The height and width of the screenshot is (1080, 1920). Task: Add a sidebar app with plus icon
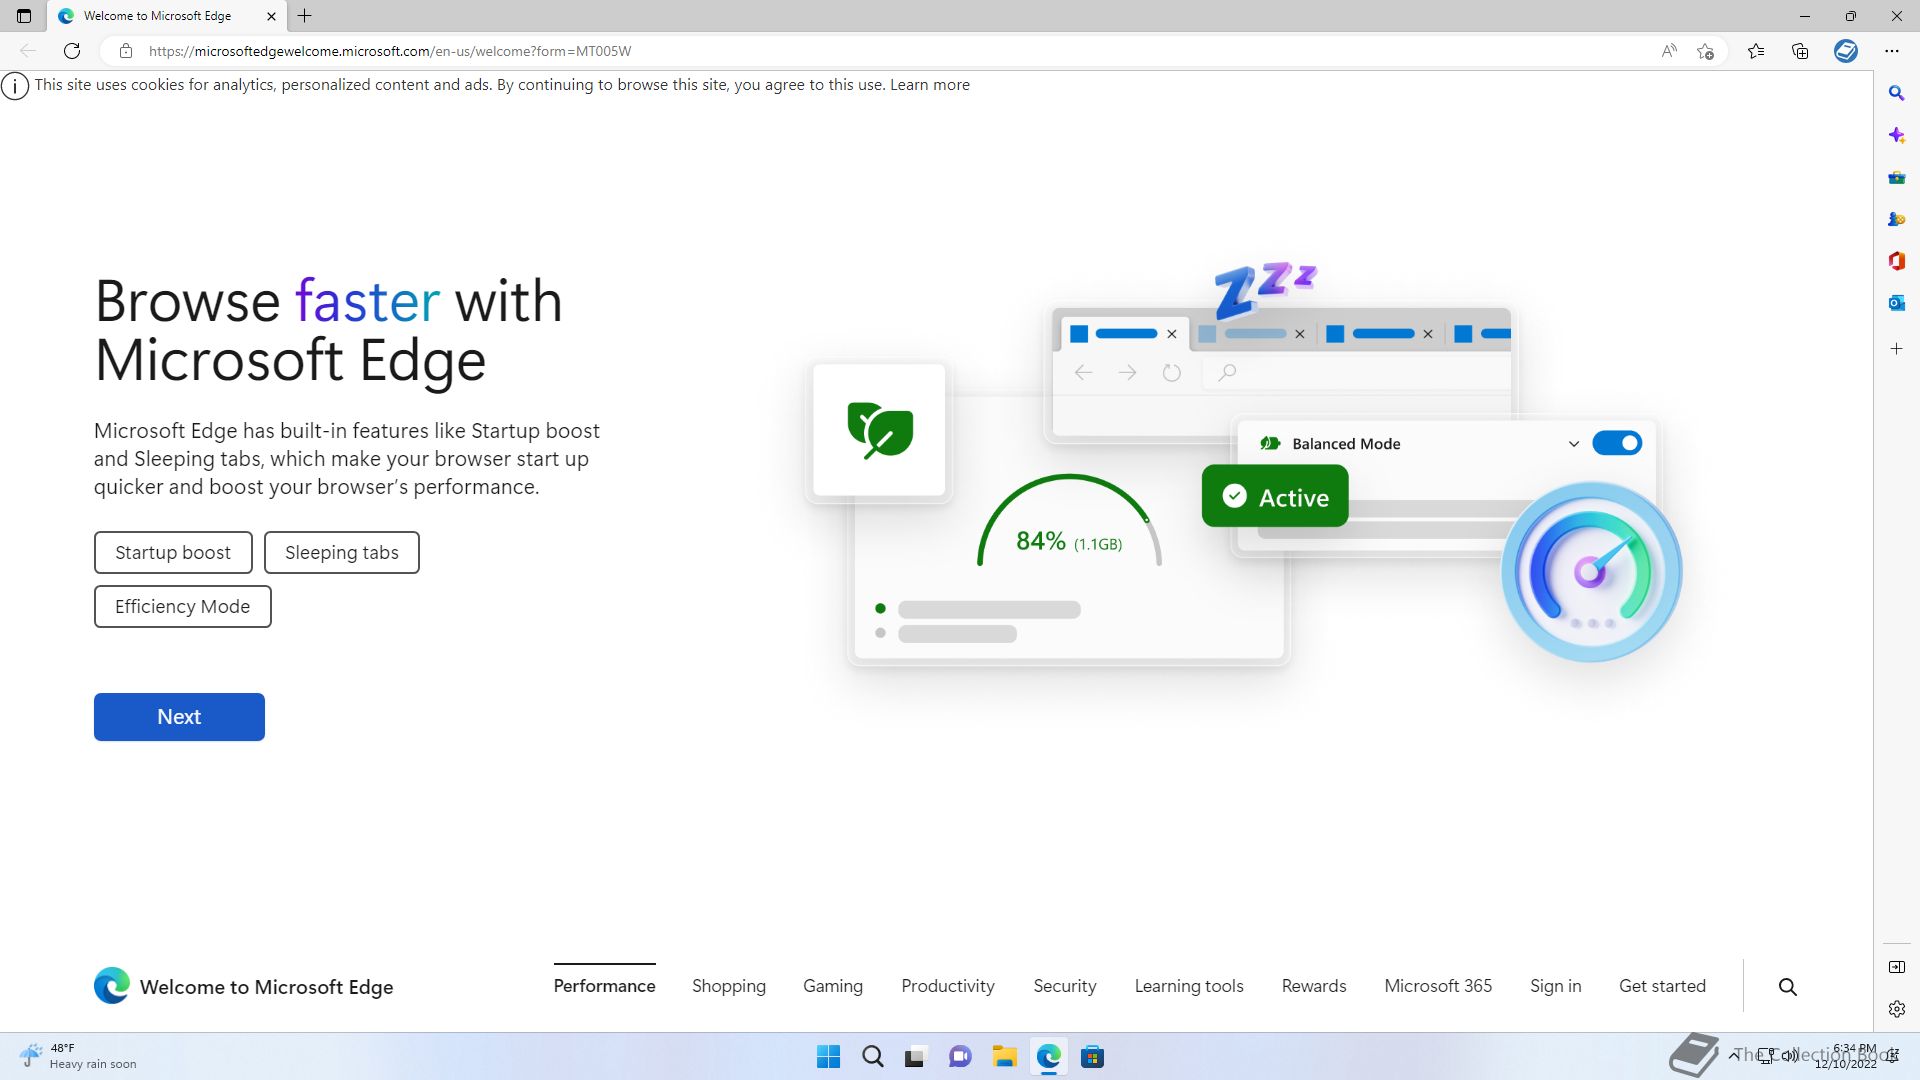1896,349
